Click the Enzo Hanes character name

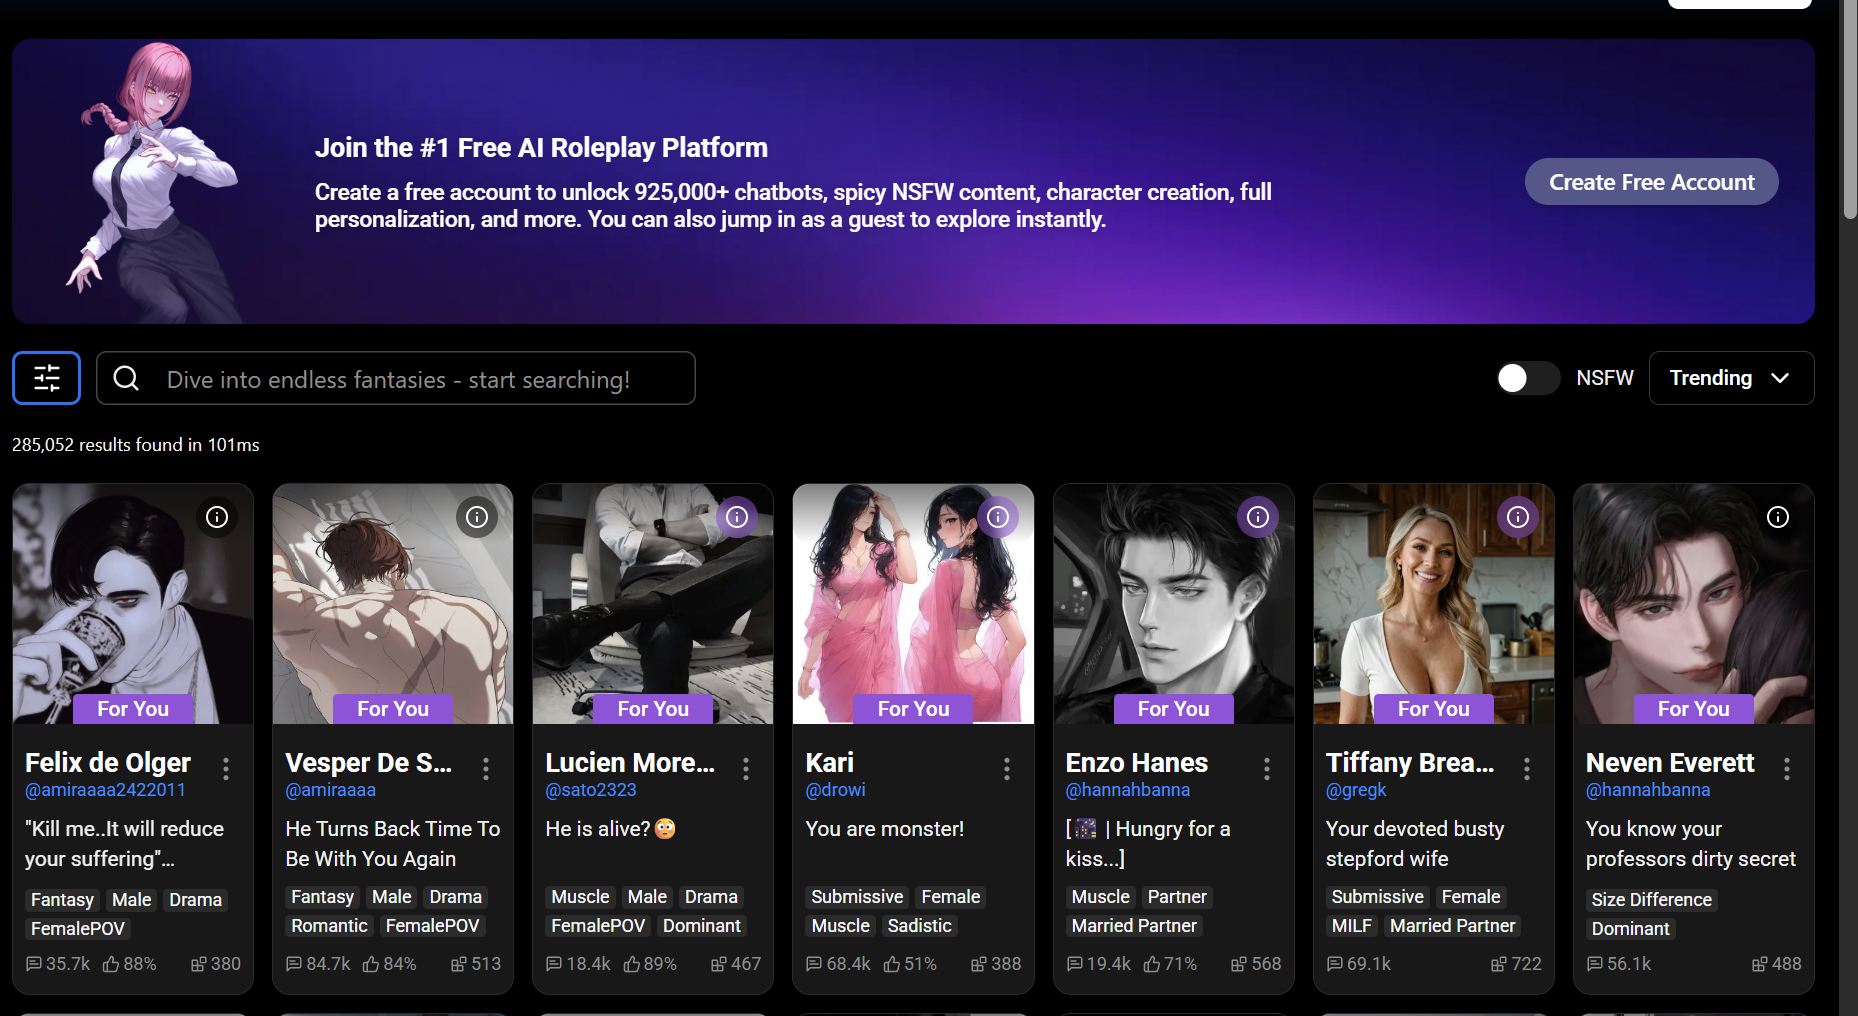(x=1137, y=763)
